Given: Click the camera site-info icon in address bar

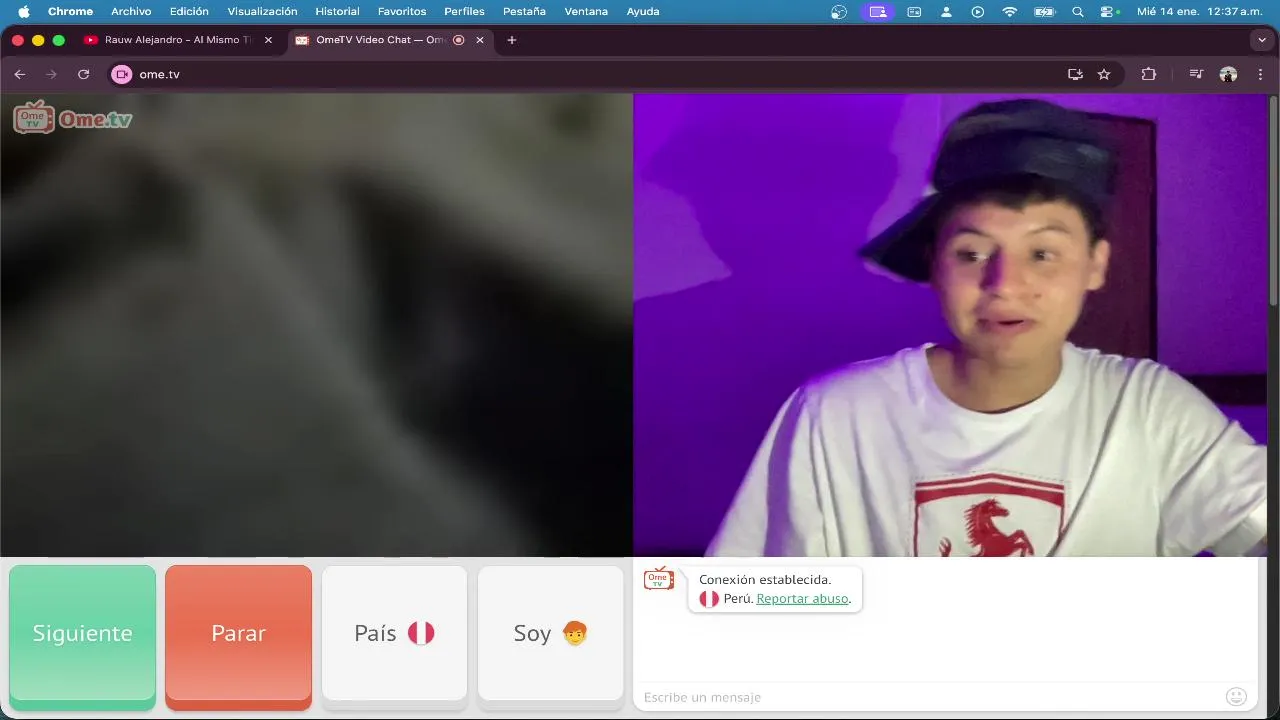Looking at the screenshot, I should point(122,74).
